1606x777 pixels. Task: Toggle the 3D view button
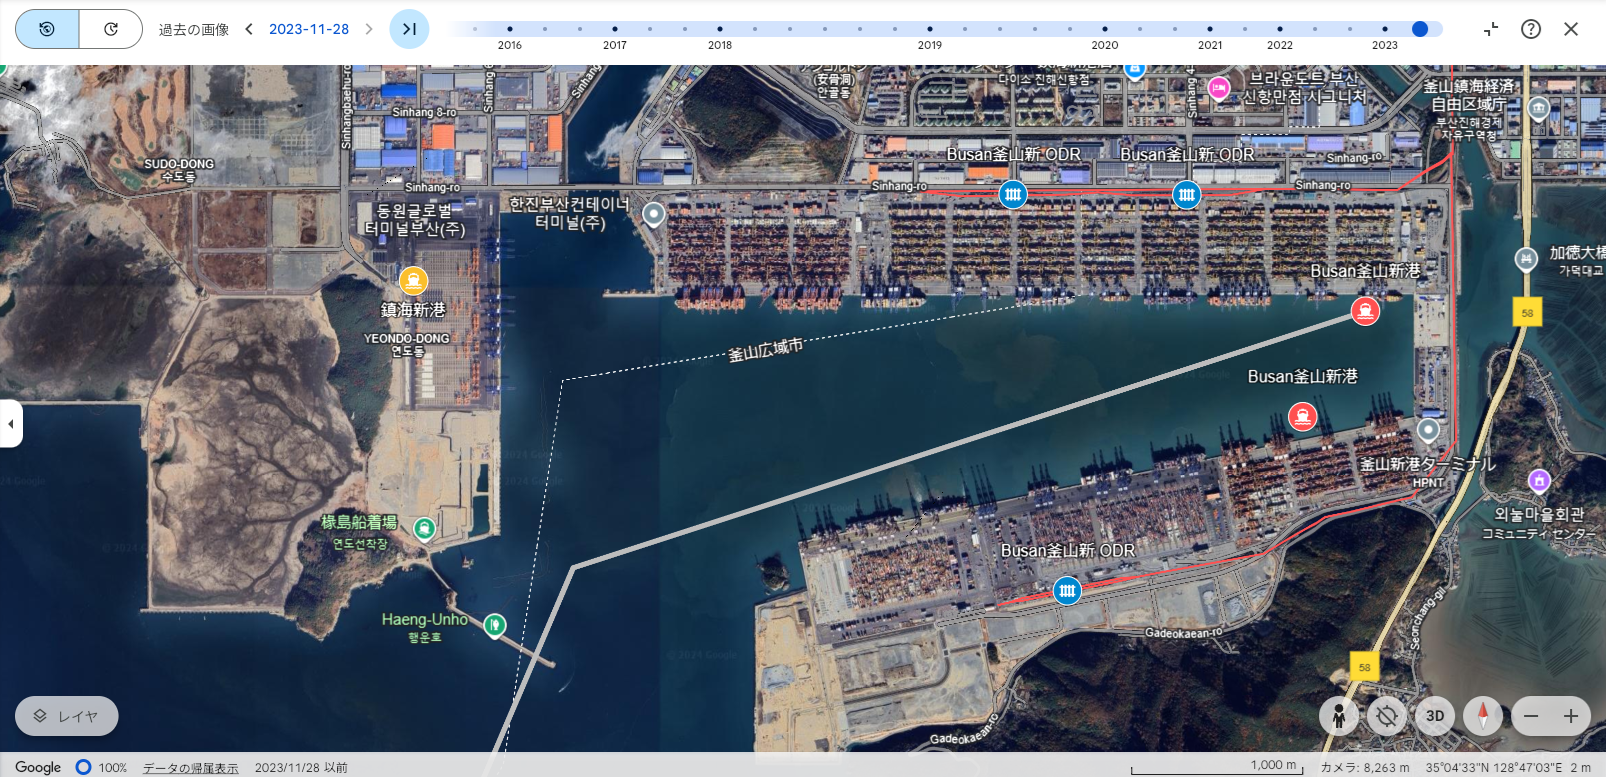coord(1435,716)
